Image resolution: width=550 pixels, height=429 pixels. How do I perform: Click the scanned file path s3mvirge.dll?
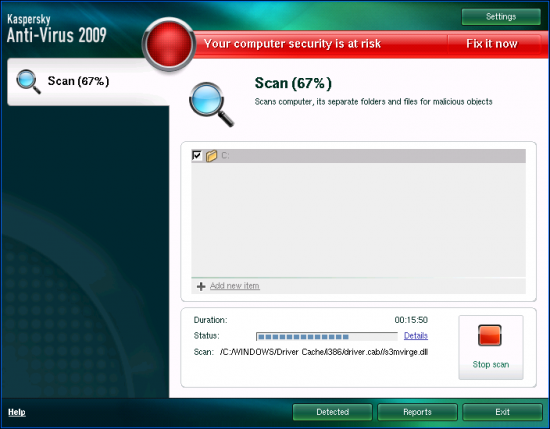324,352
